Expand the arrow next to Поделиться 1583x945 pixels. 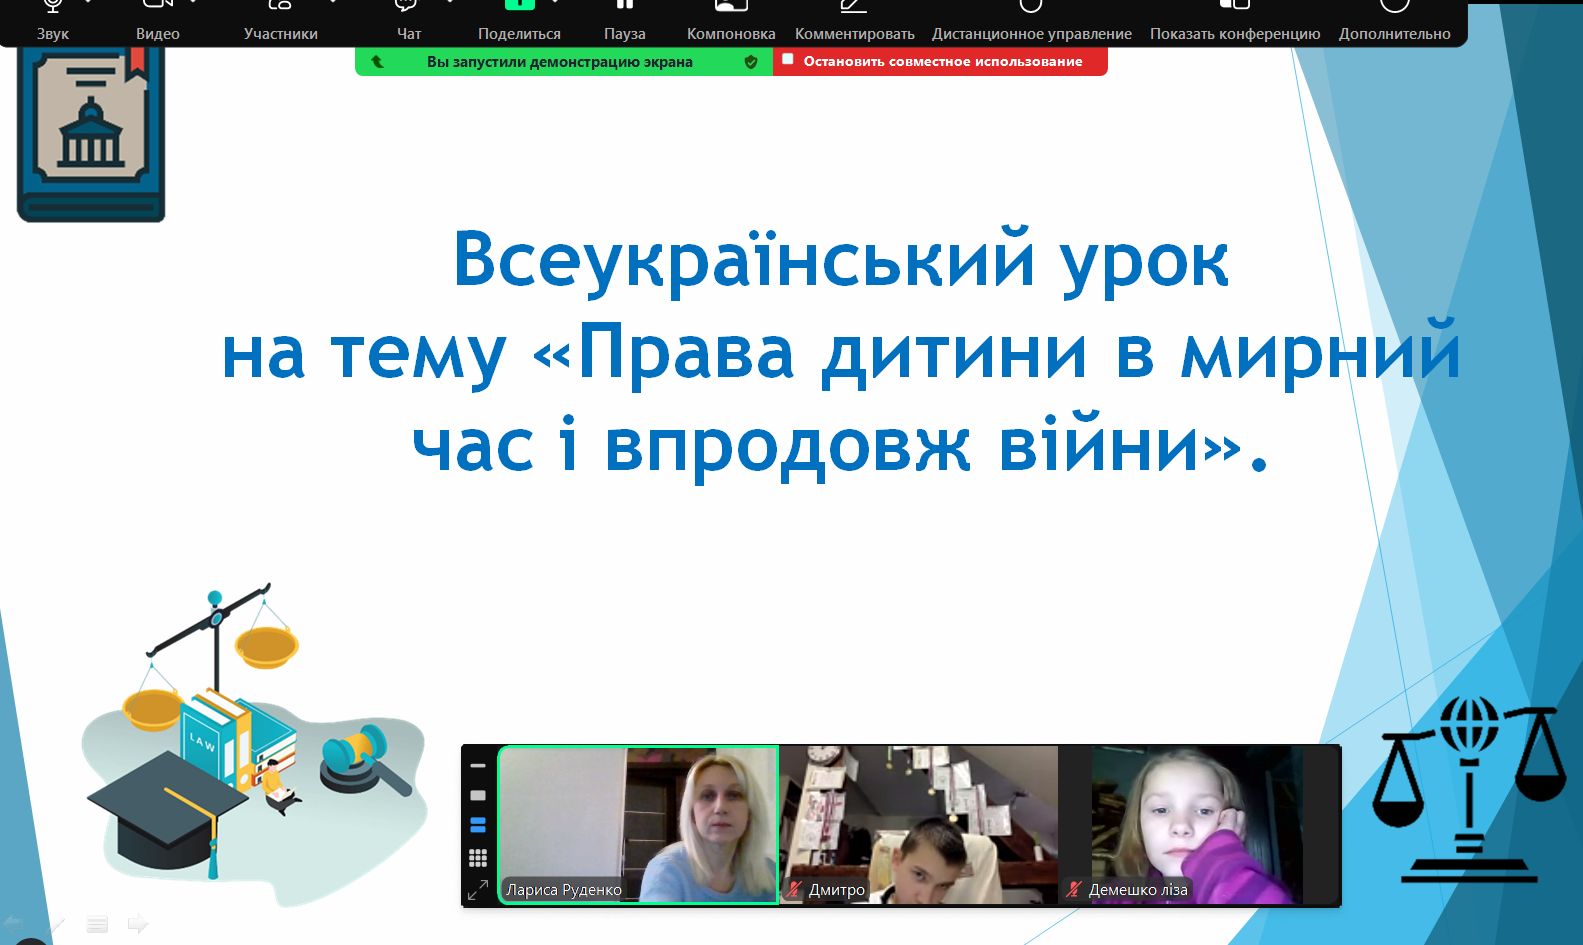coord(555,4)
